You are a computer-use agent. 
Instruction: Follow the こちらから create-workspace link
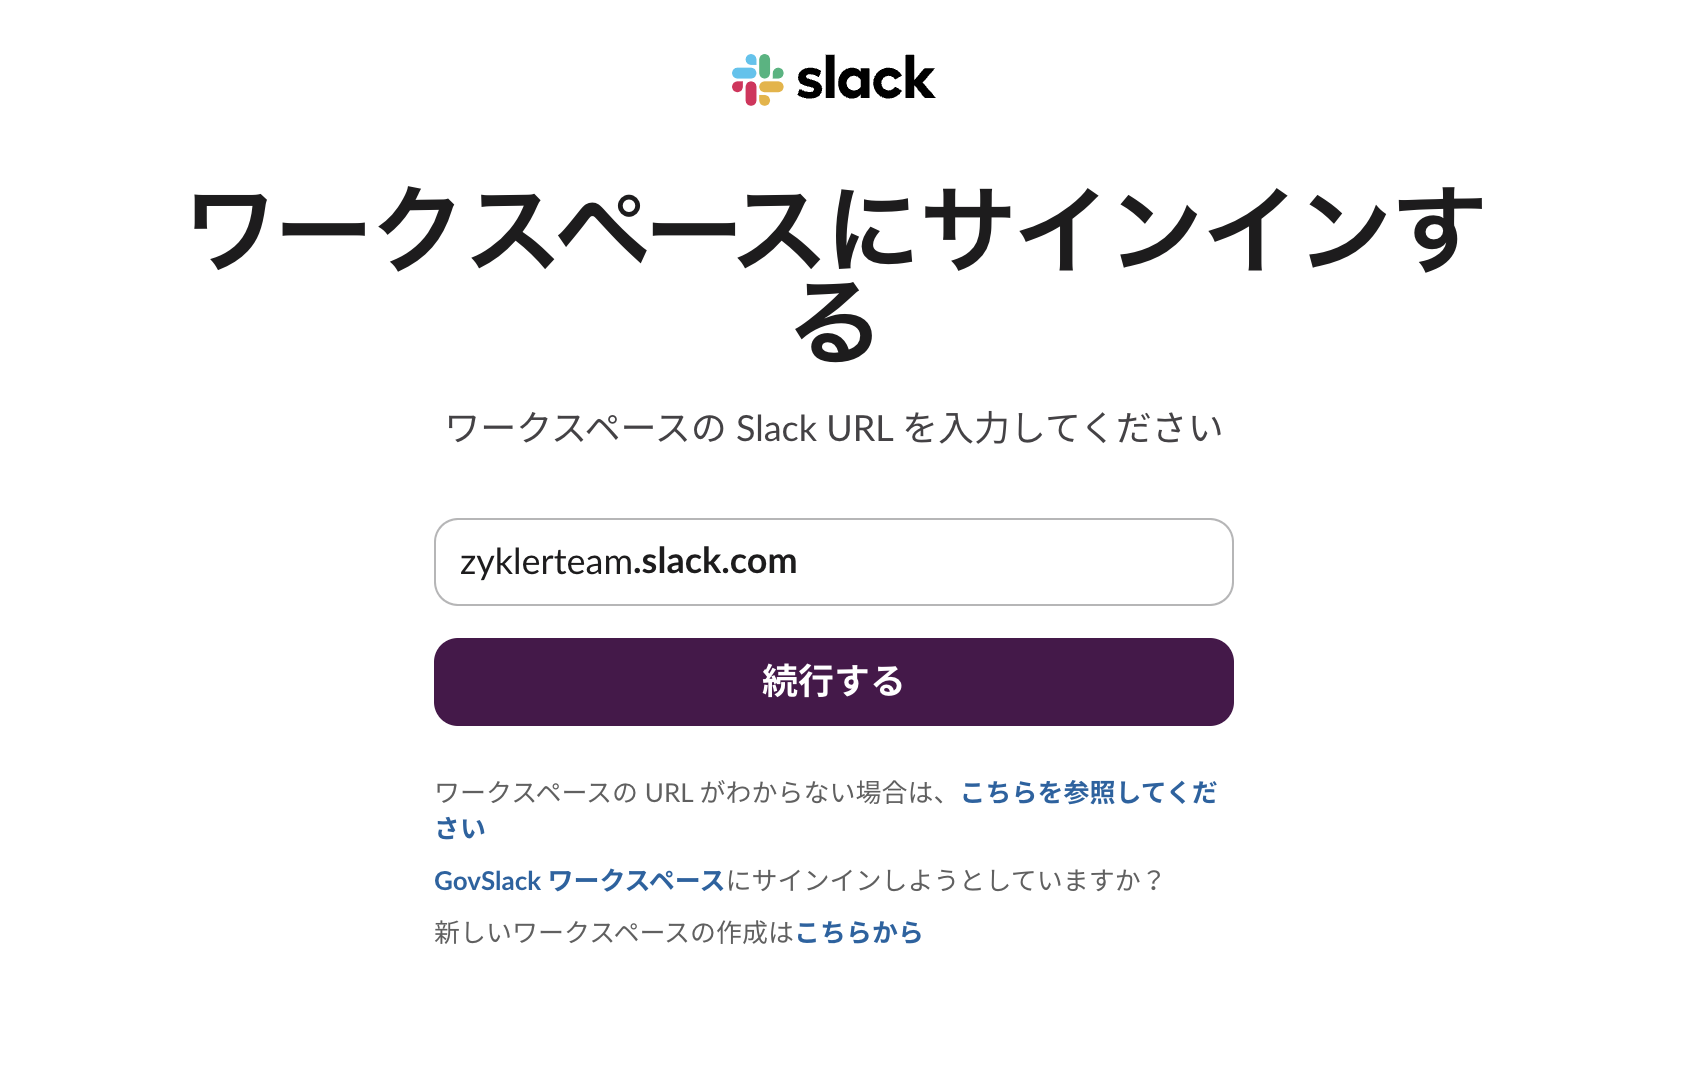coord(858,933)
